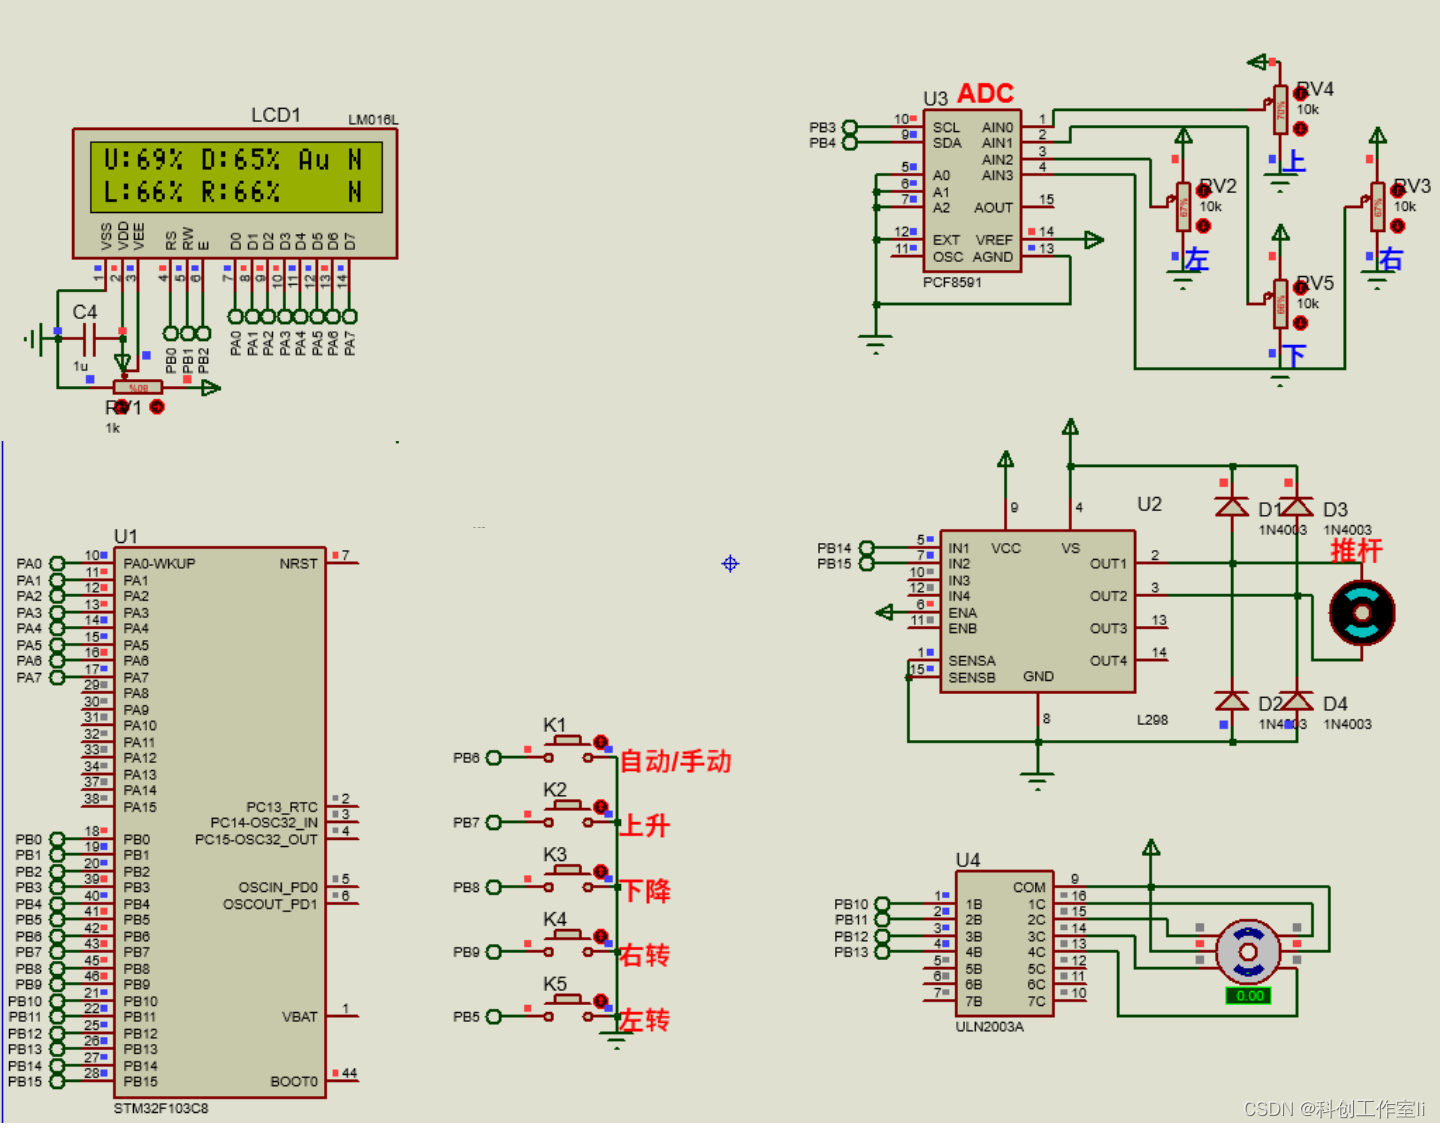
Task: Toggle the red latch dot on K1
Action: click(x=601, y=742)
